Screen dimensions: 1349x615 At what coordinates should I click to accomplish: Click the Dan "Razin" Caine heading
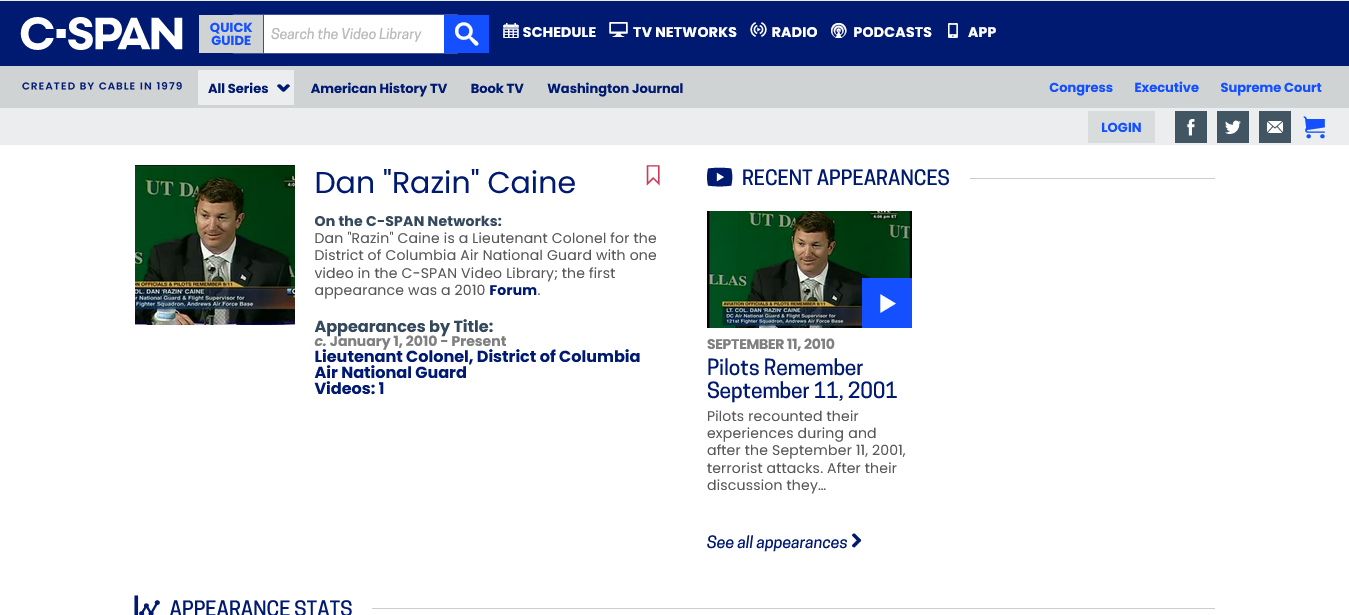pyautogui.click(x=445, y=183)
